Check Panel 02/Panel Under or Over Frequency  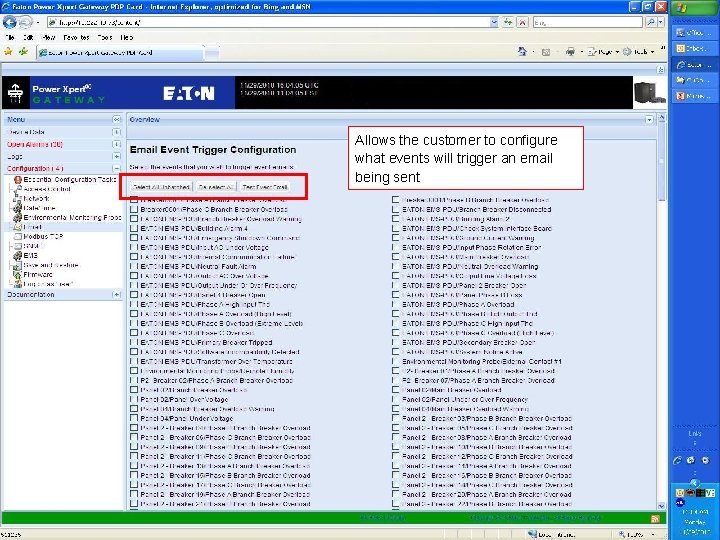(x=396, y=399)
